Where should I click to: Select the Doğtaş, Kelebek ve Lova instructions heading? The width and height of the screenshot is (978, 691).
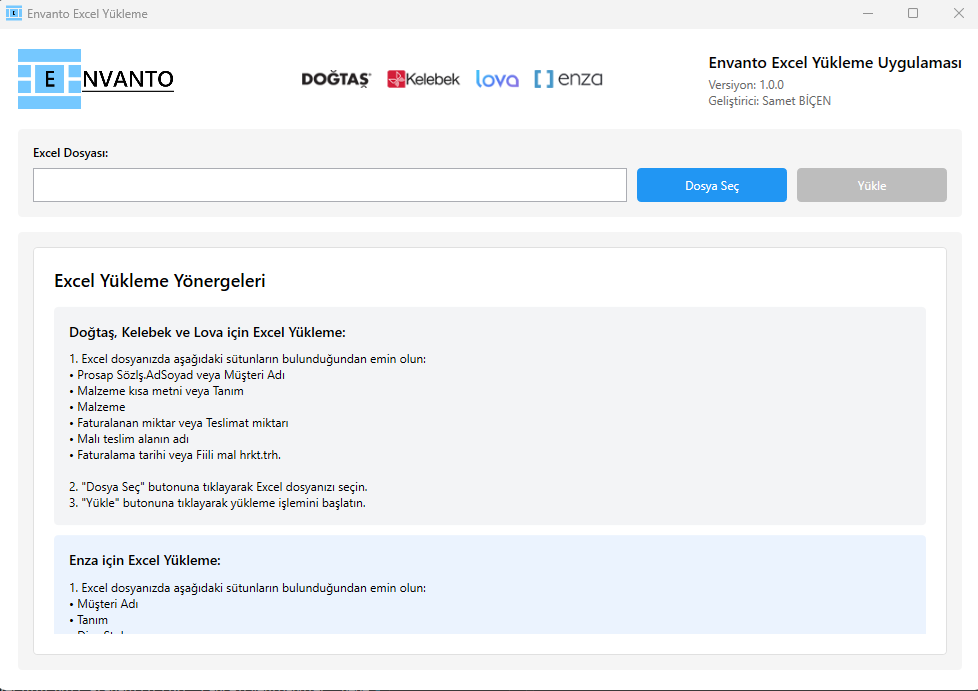(x=207, y=332)
